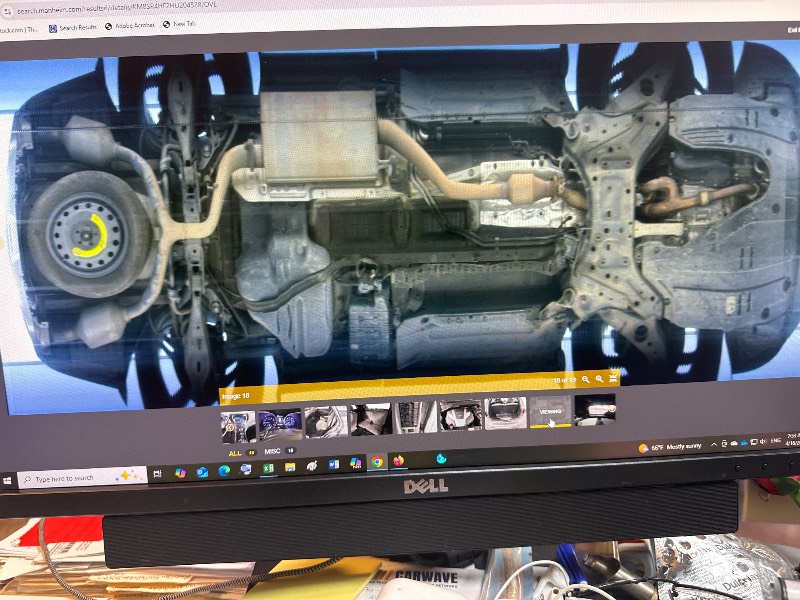This screenshot has height=600, width=800.
Task: Click the site info icon in the address bar
Action: click(7, 11)
